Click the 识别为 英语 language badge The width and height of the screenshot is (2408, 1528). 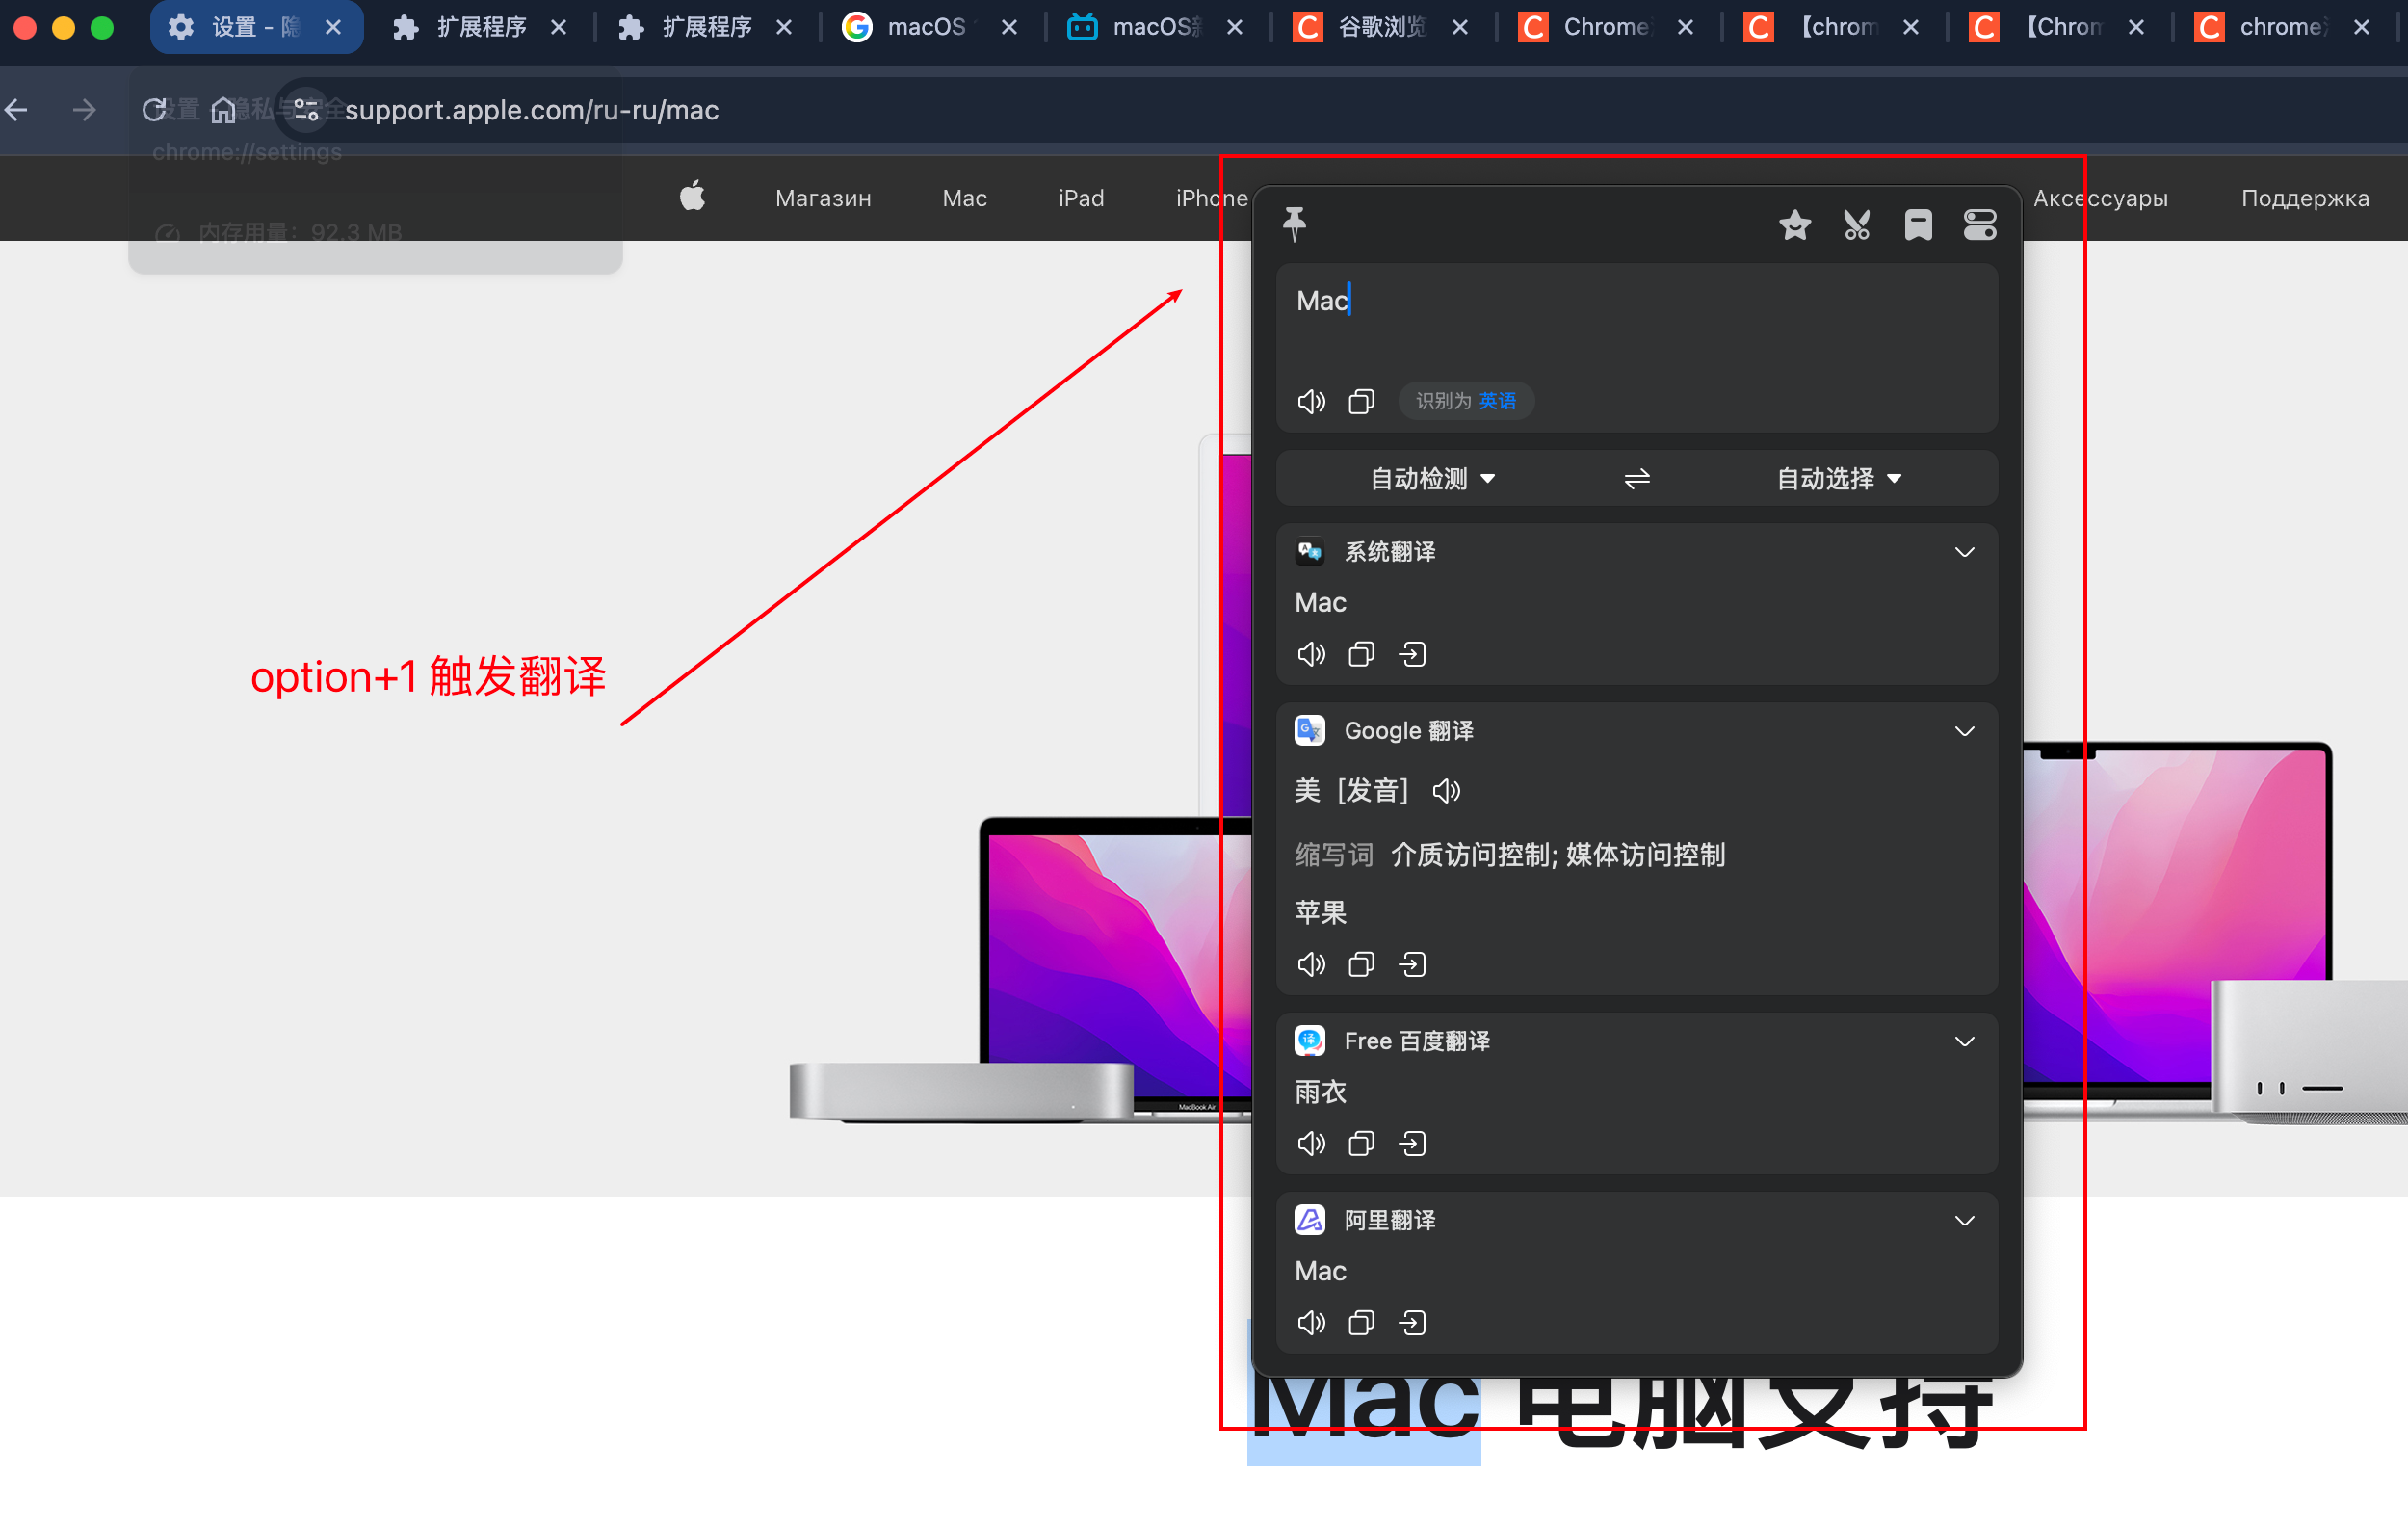point(1465,401)
